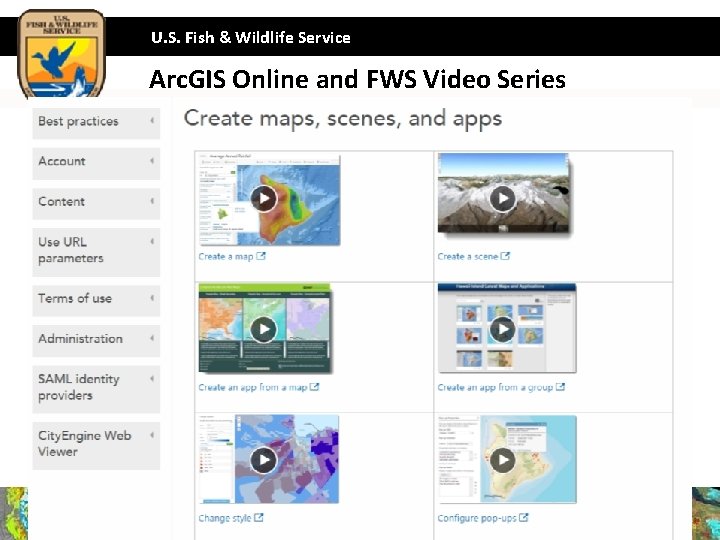Open the Content menu item

(x=96, y=203)
